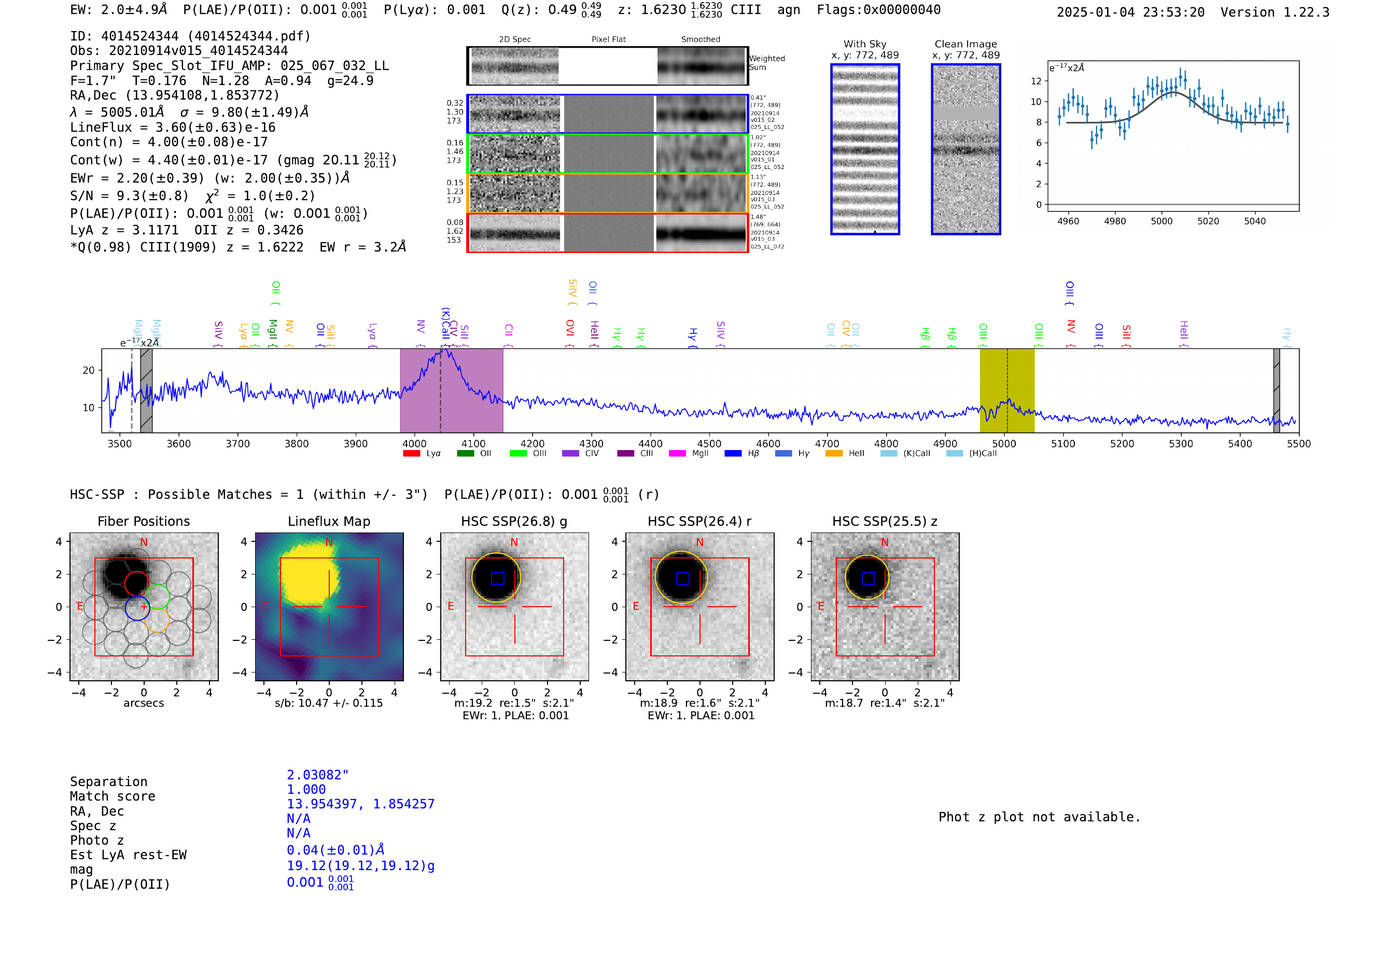This screenshot has width=1400, height=953.
Task: Click the dark green OII legend swatch
Action: click(465, 454)
